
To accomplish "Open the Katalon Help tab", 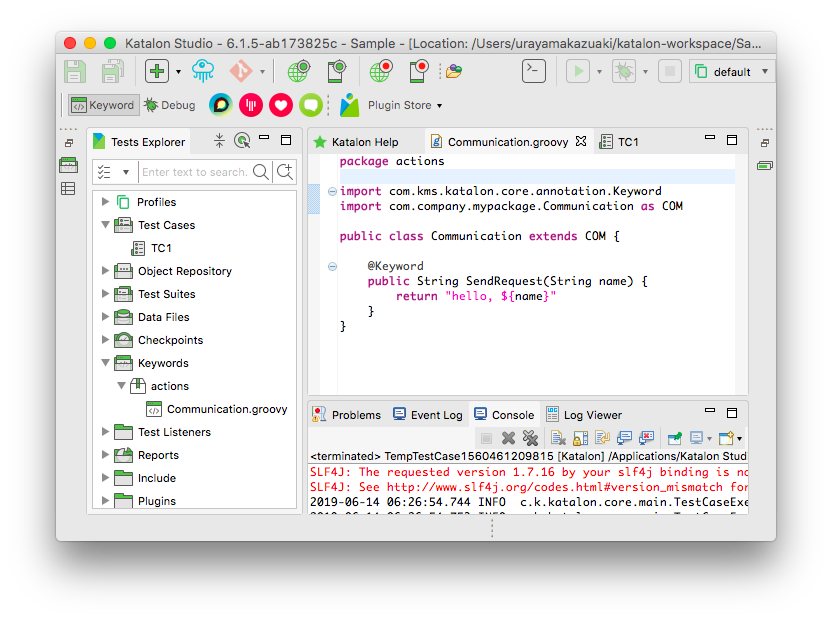I will tap(356, 142).
